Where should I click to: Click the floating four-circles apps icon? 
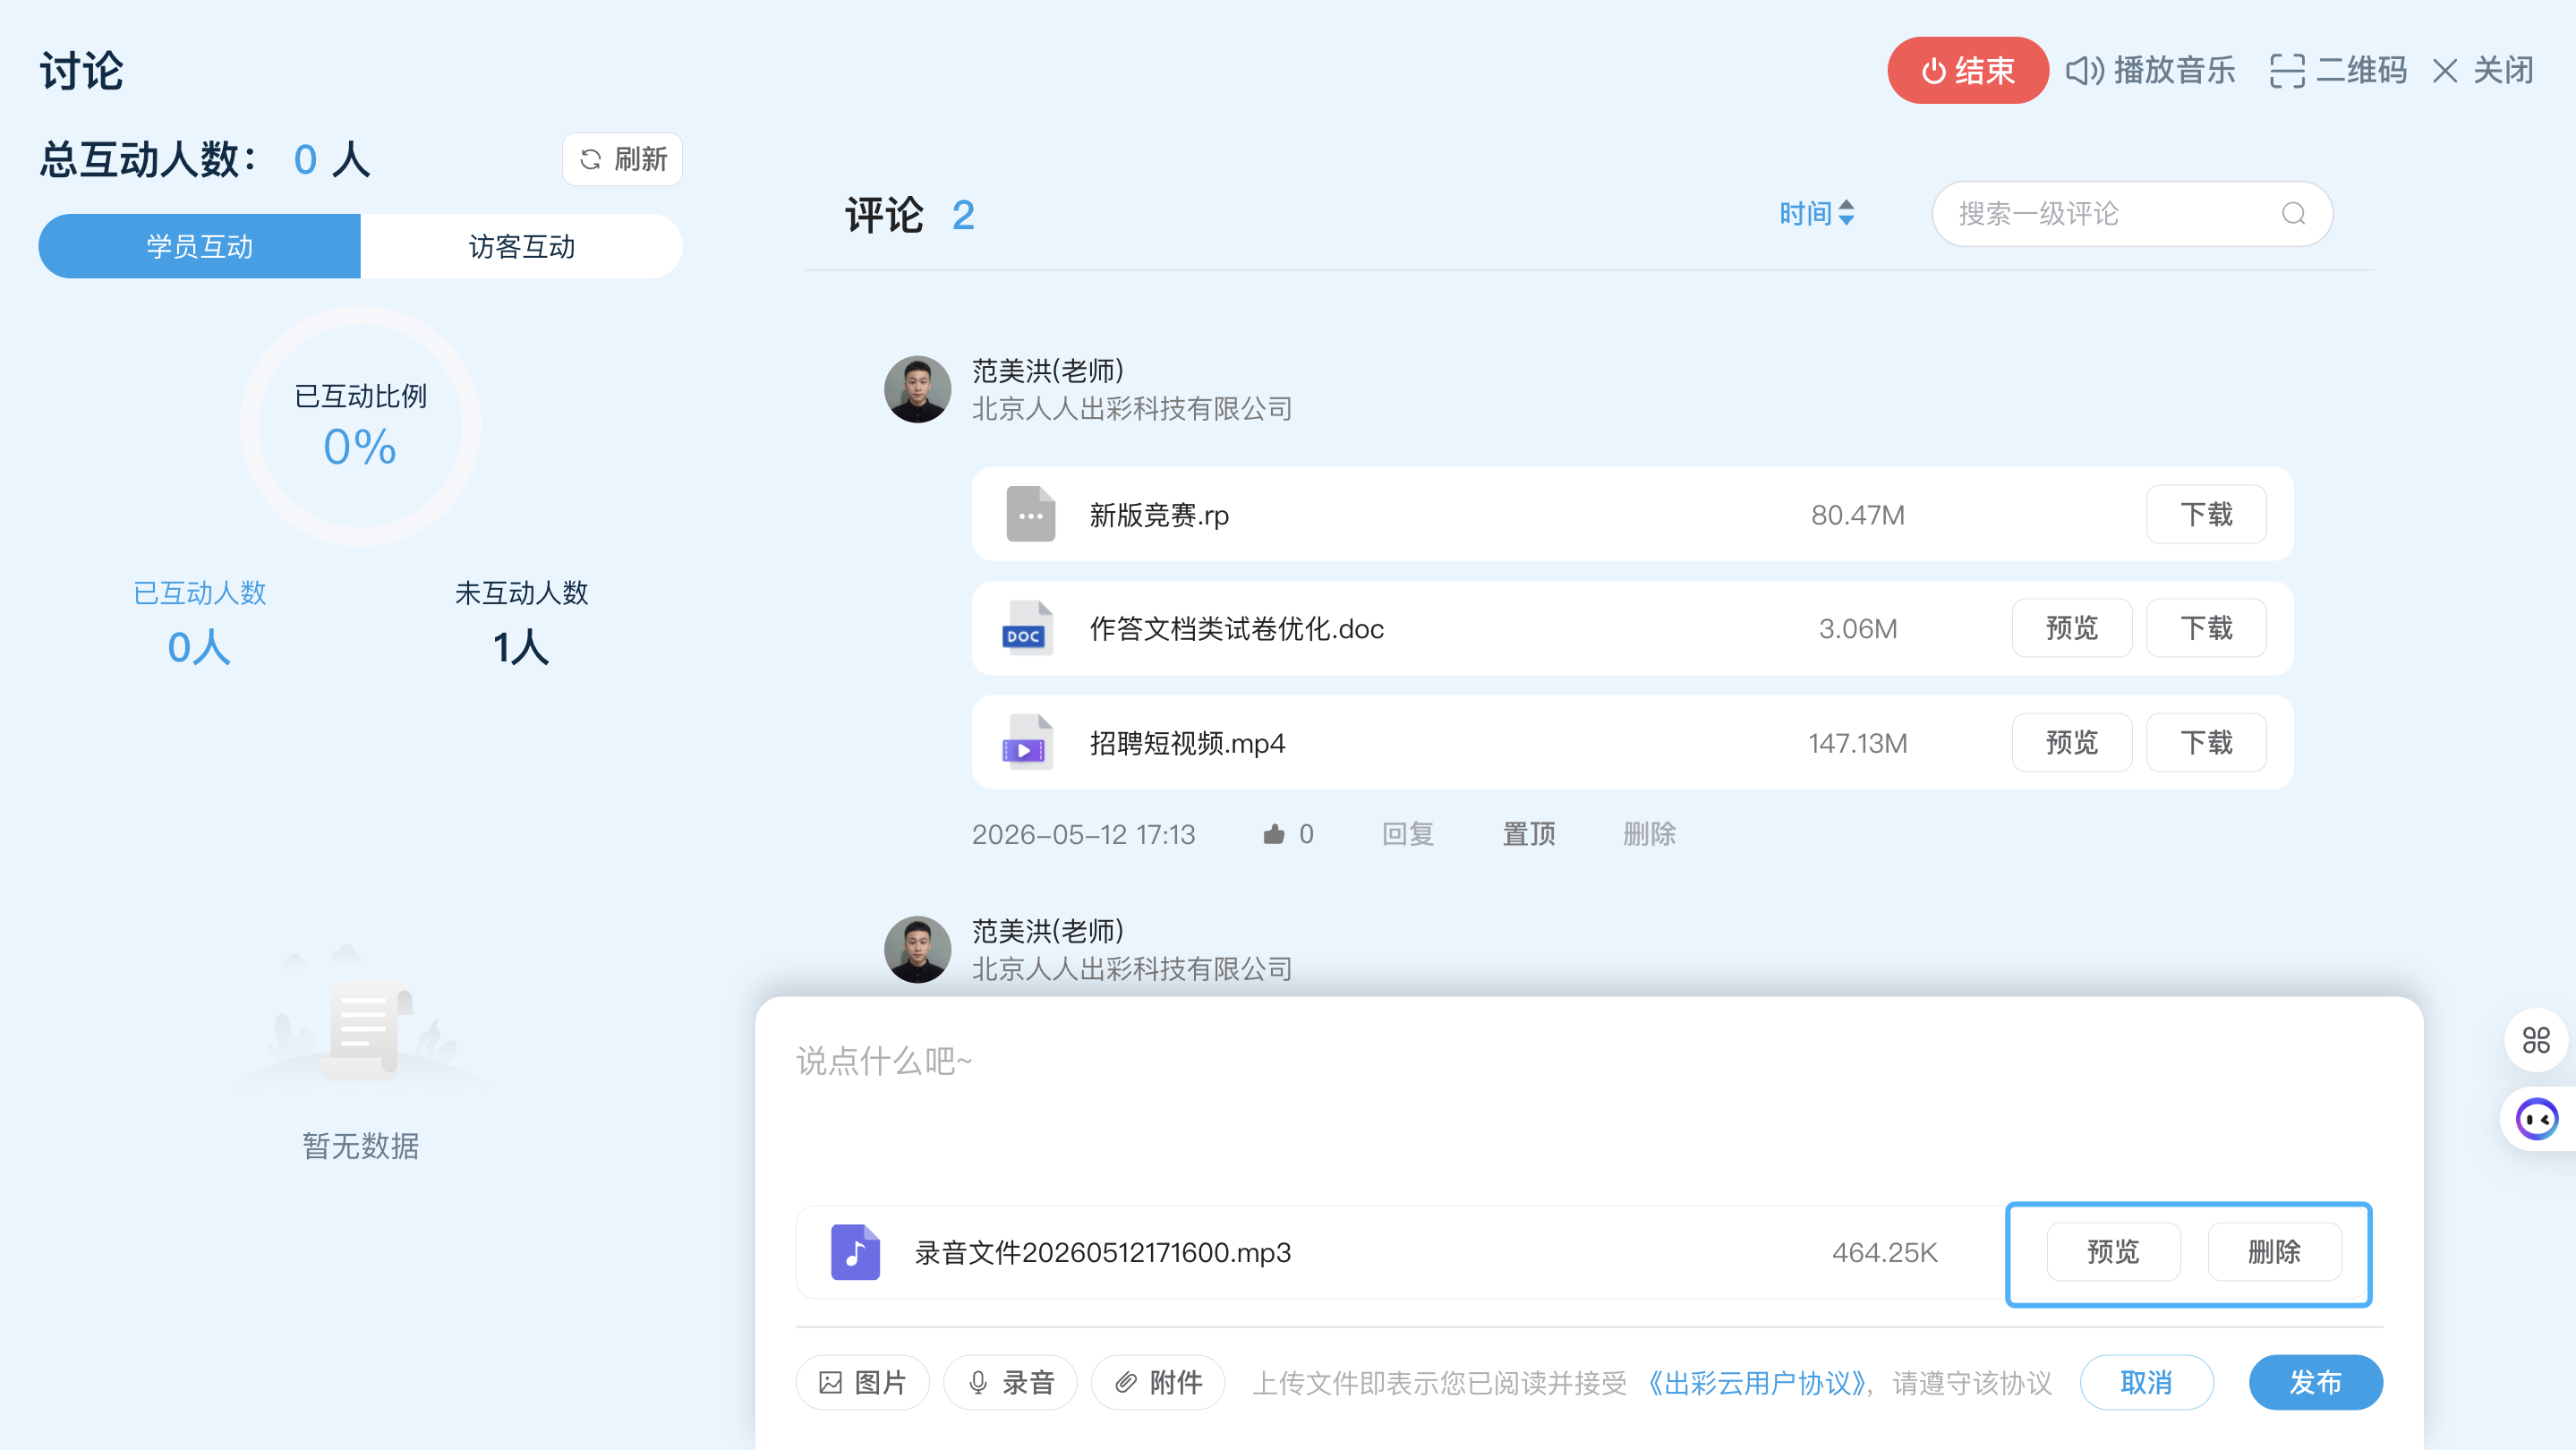[x=2536, y=1040]
